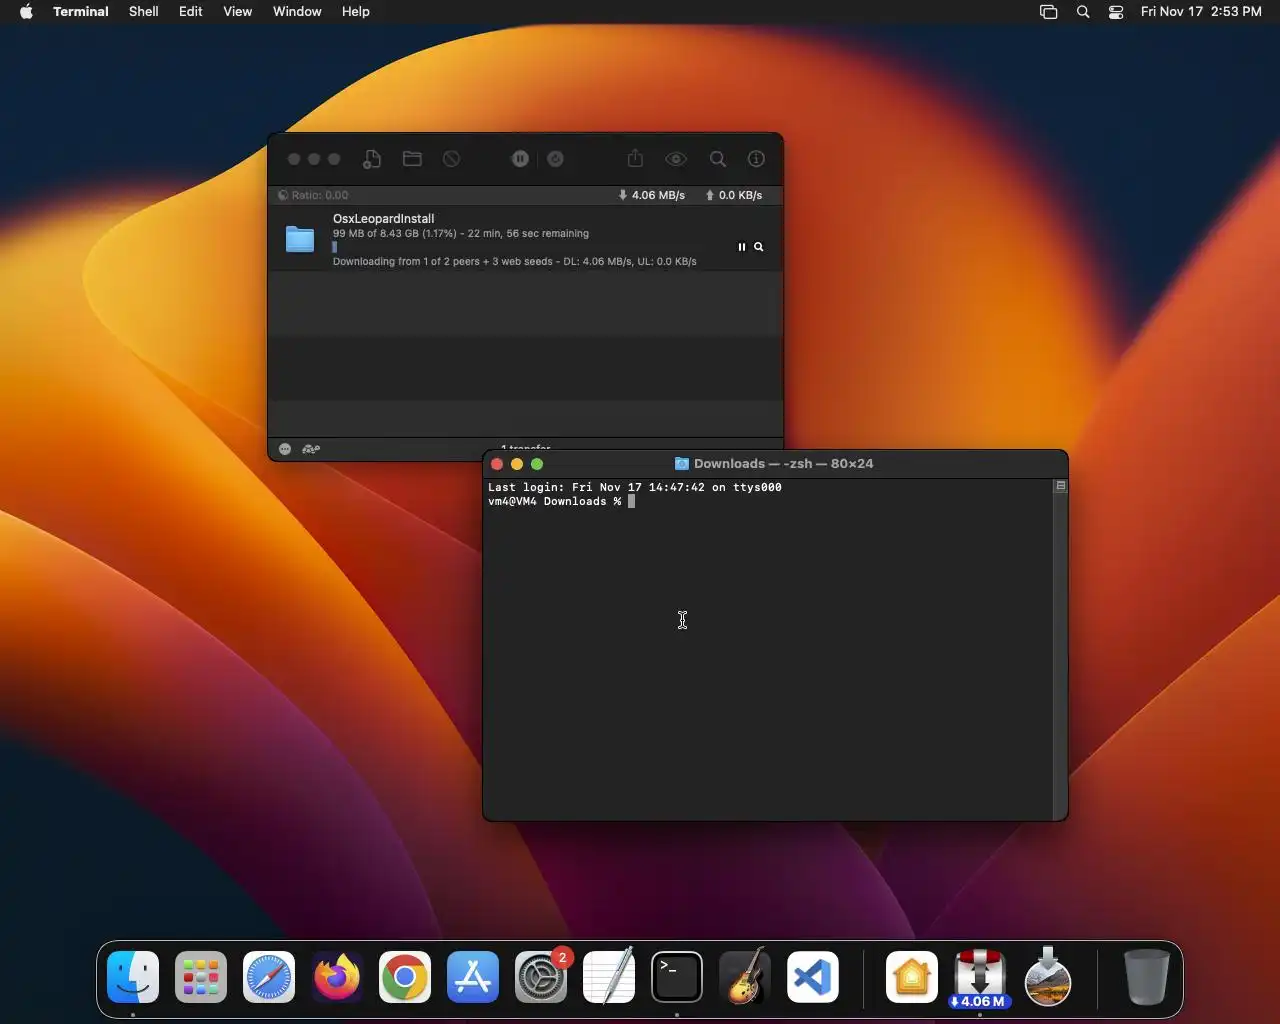Open Home app from the Dock
This screenshot has height=1024, width=1280.
point(912,977)
